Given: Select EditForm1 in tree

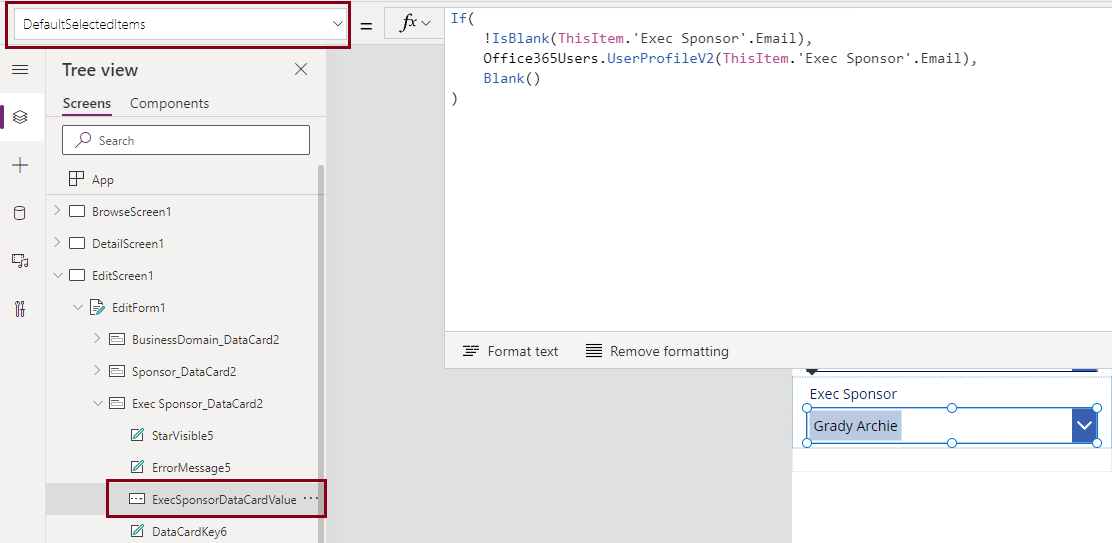Looking at the screenshot, I should [138, 308].
